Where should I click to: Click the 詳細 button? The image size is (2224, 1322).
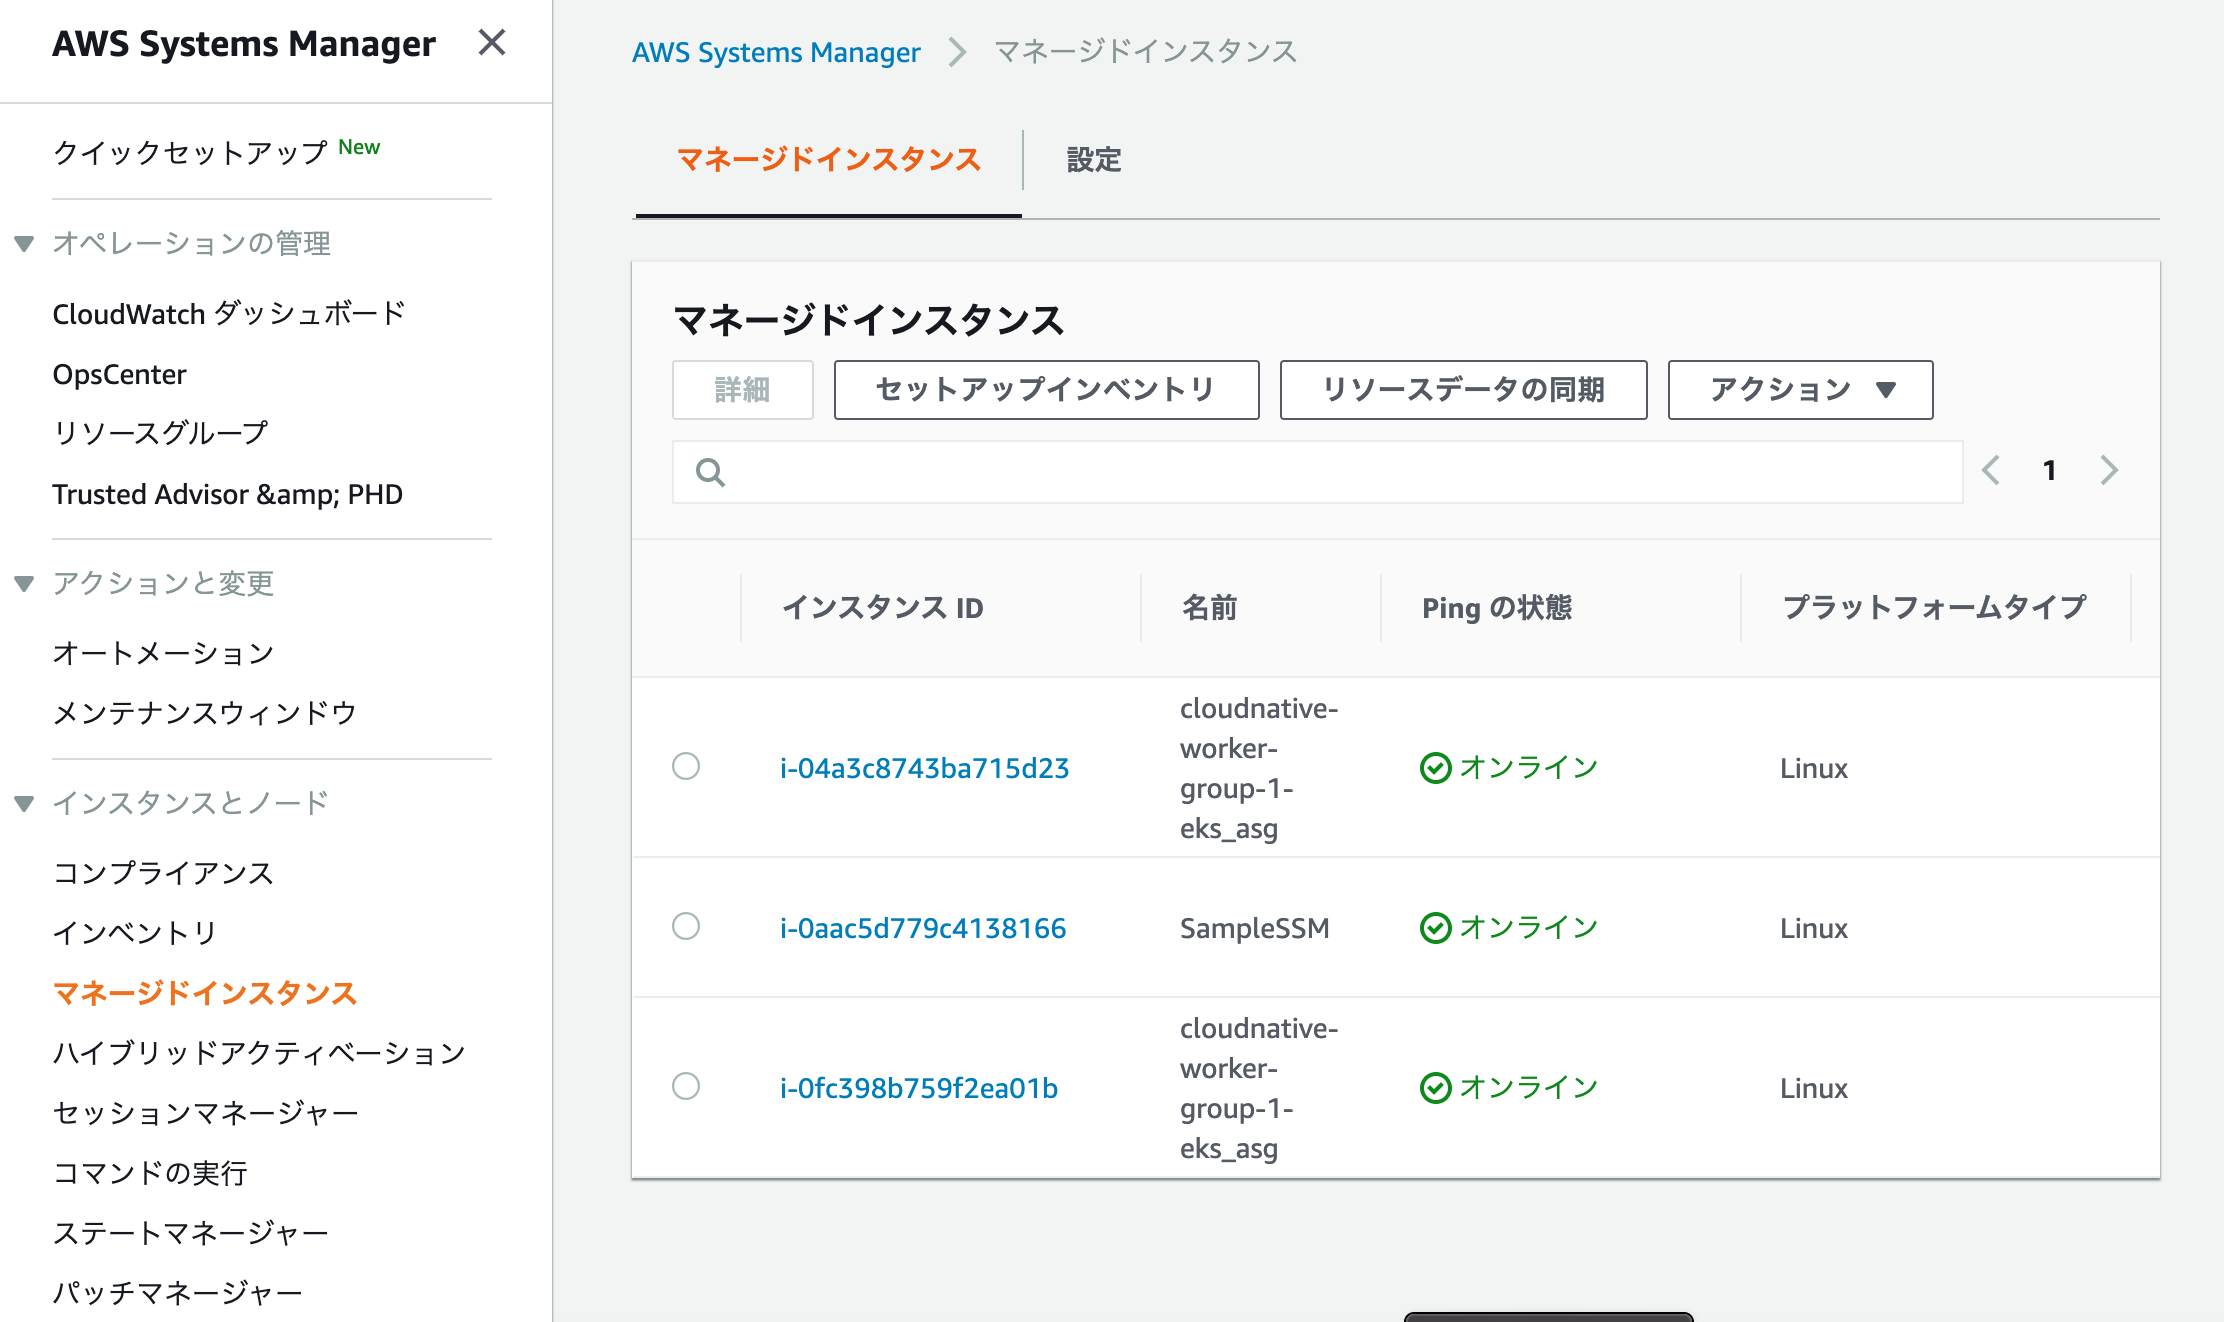point(743,390)
